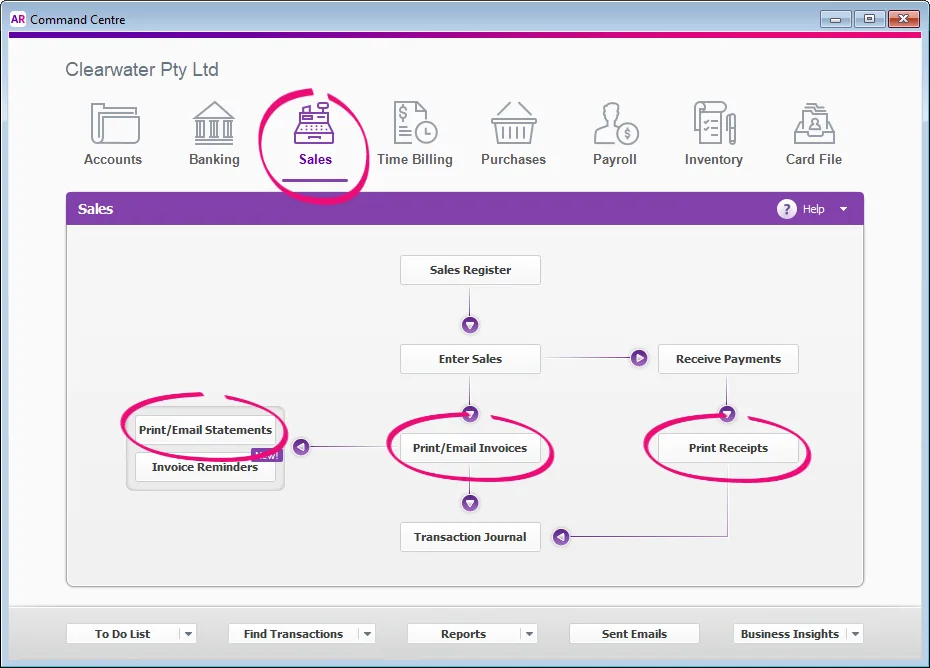
Task: Click the AR application icon in title bar
Action: pos(18,19)
